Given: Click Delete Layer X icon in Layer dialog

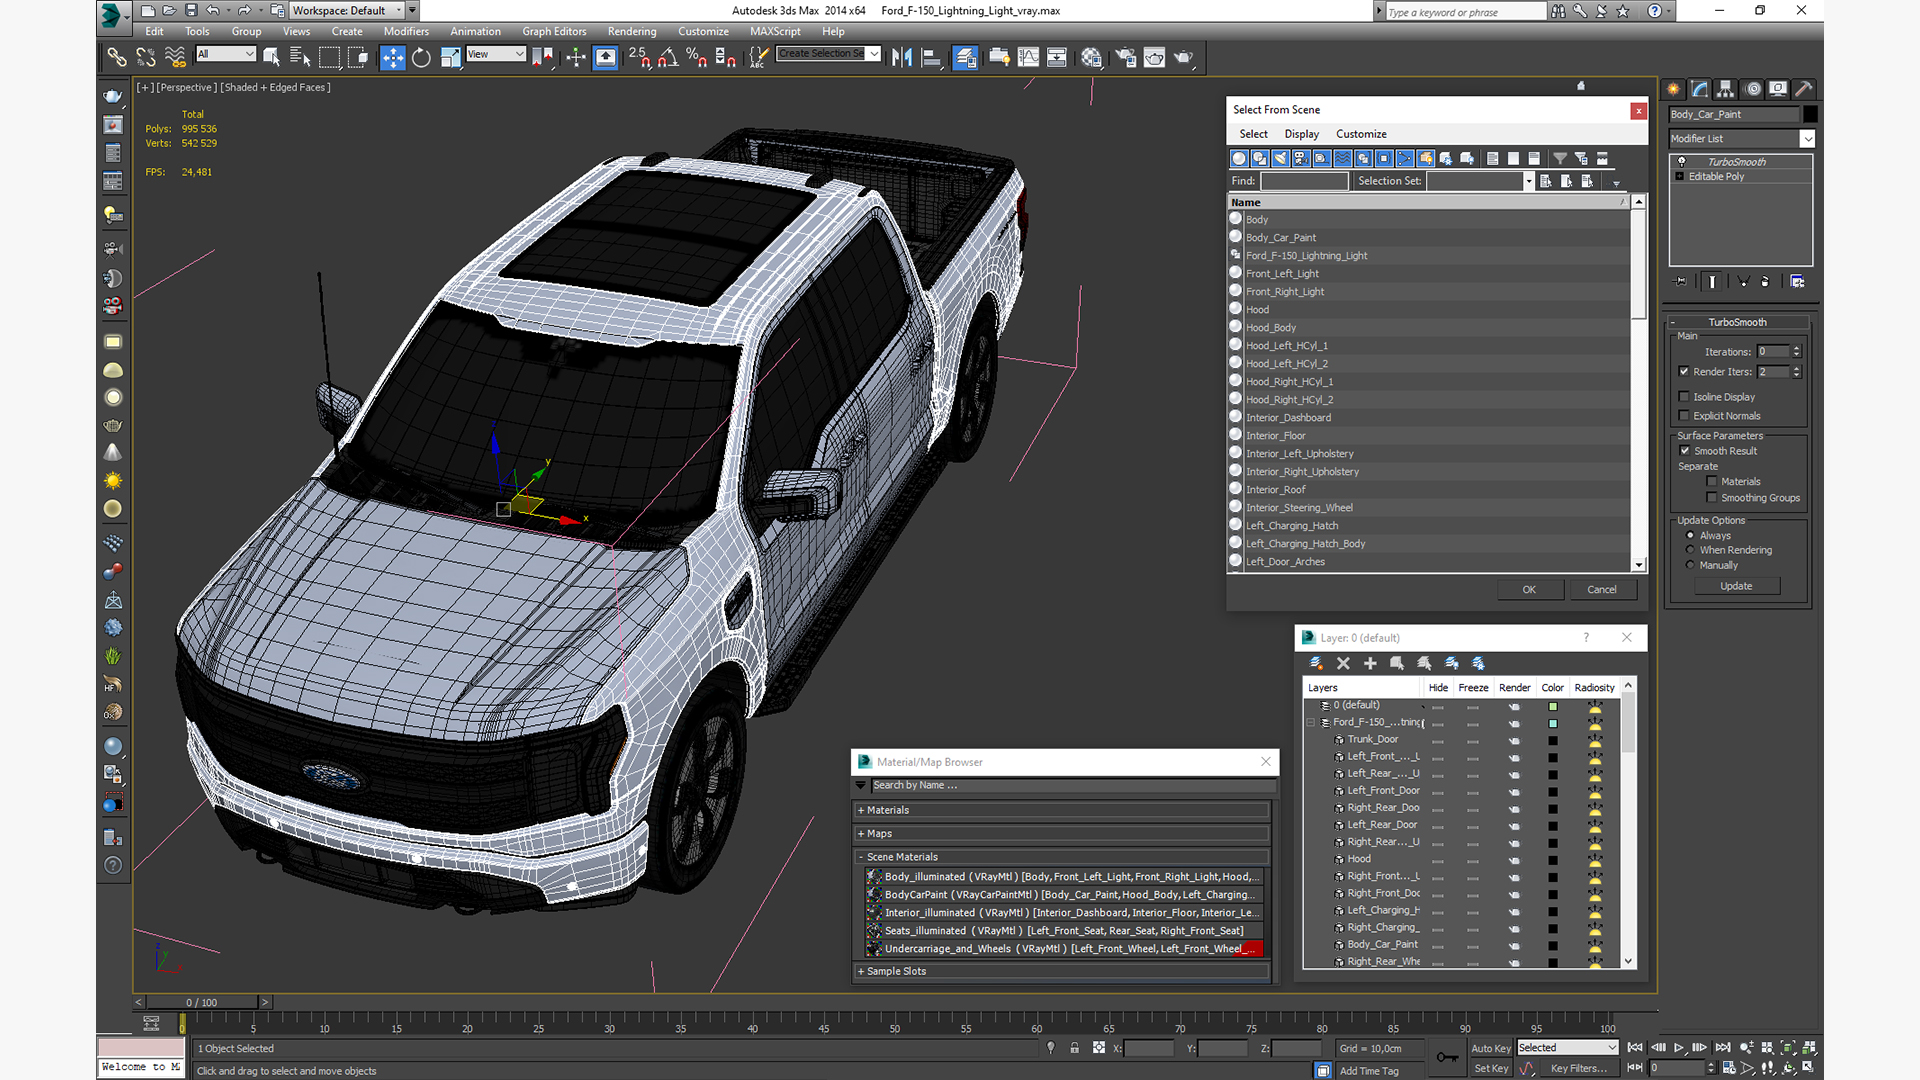Looking at the screenshot, I should (x=1343, y=663).
